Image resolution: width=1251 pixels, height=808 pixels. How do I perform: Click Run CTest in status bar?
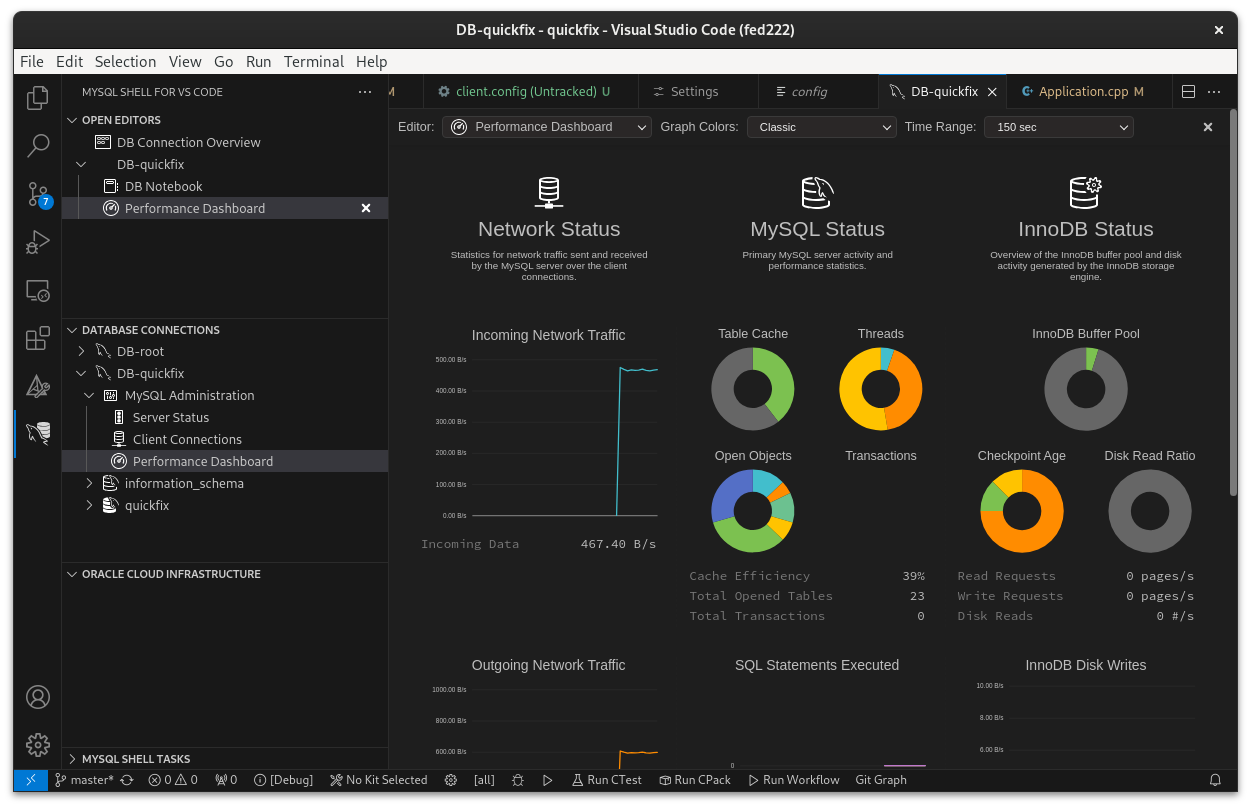coord(606,780)
